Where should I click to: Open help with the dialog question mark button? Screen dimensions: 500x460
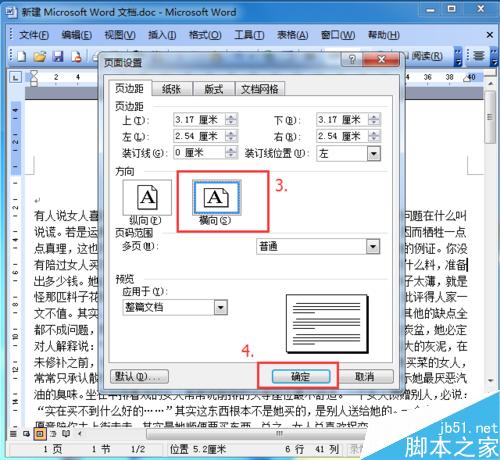click(x=352, y=60)
